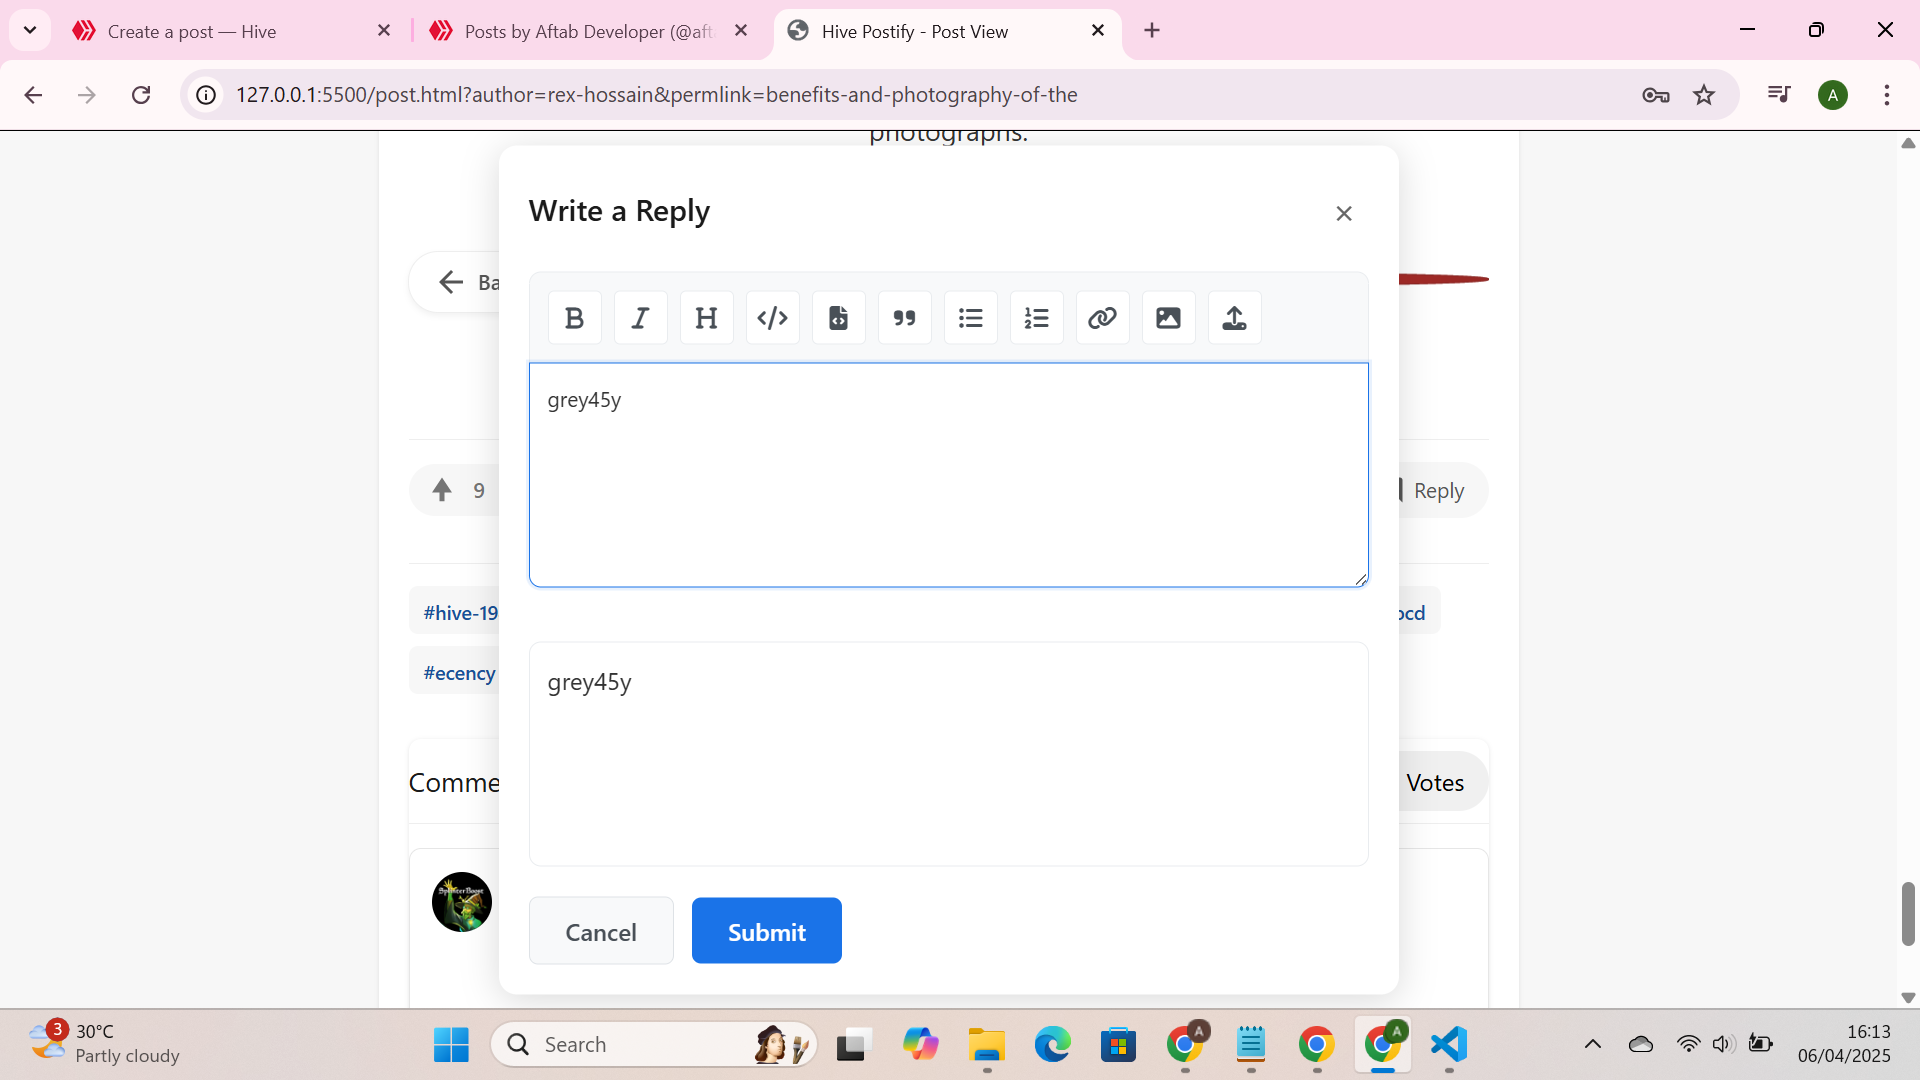Click the address bar URL

tap(656, 94)
